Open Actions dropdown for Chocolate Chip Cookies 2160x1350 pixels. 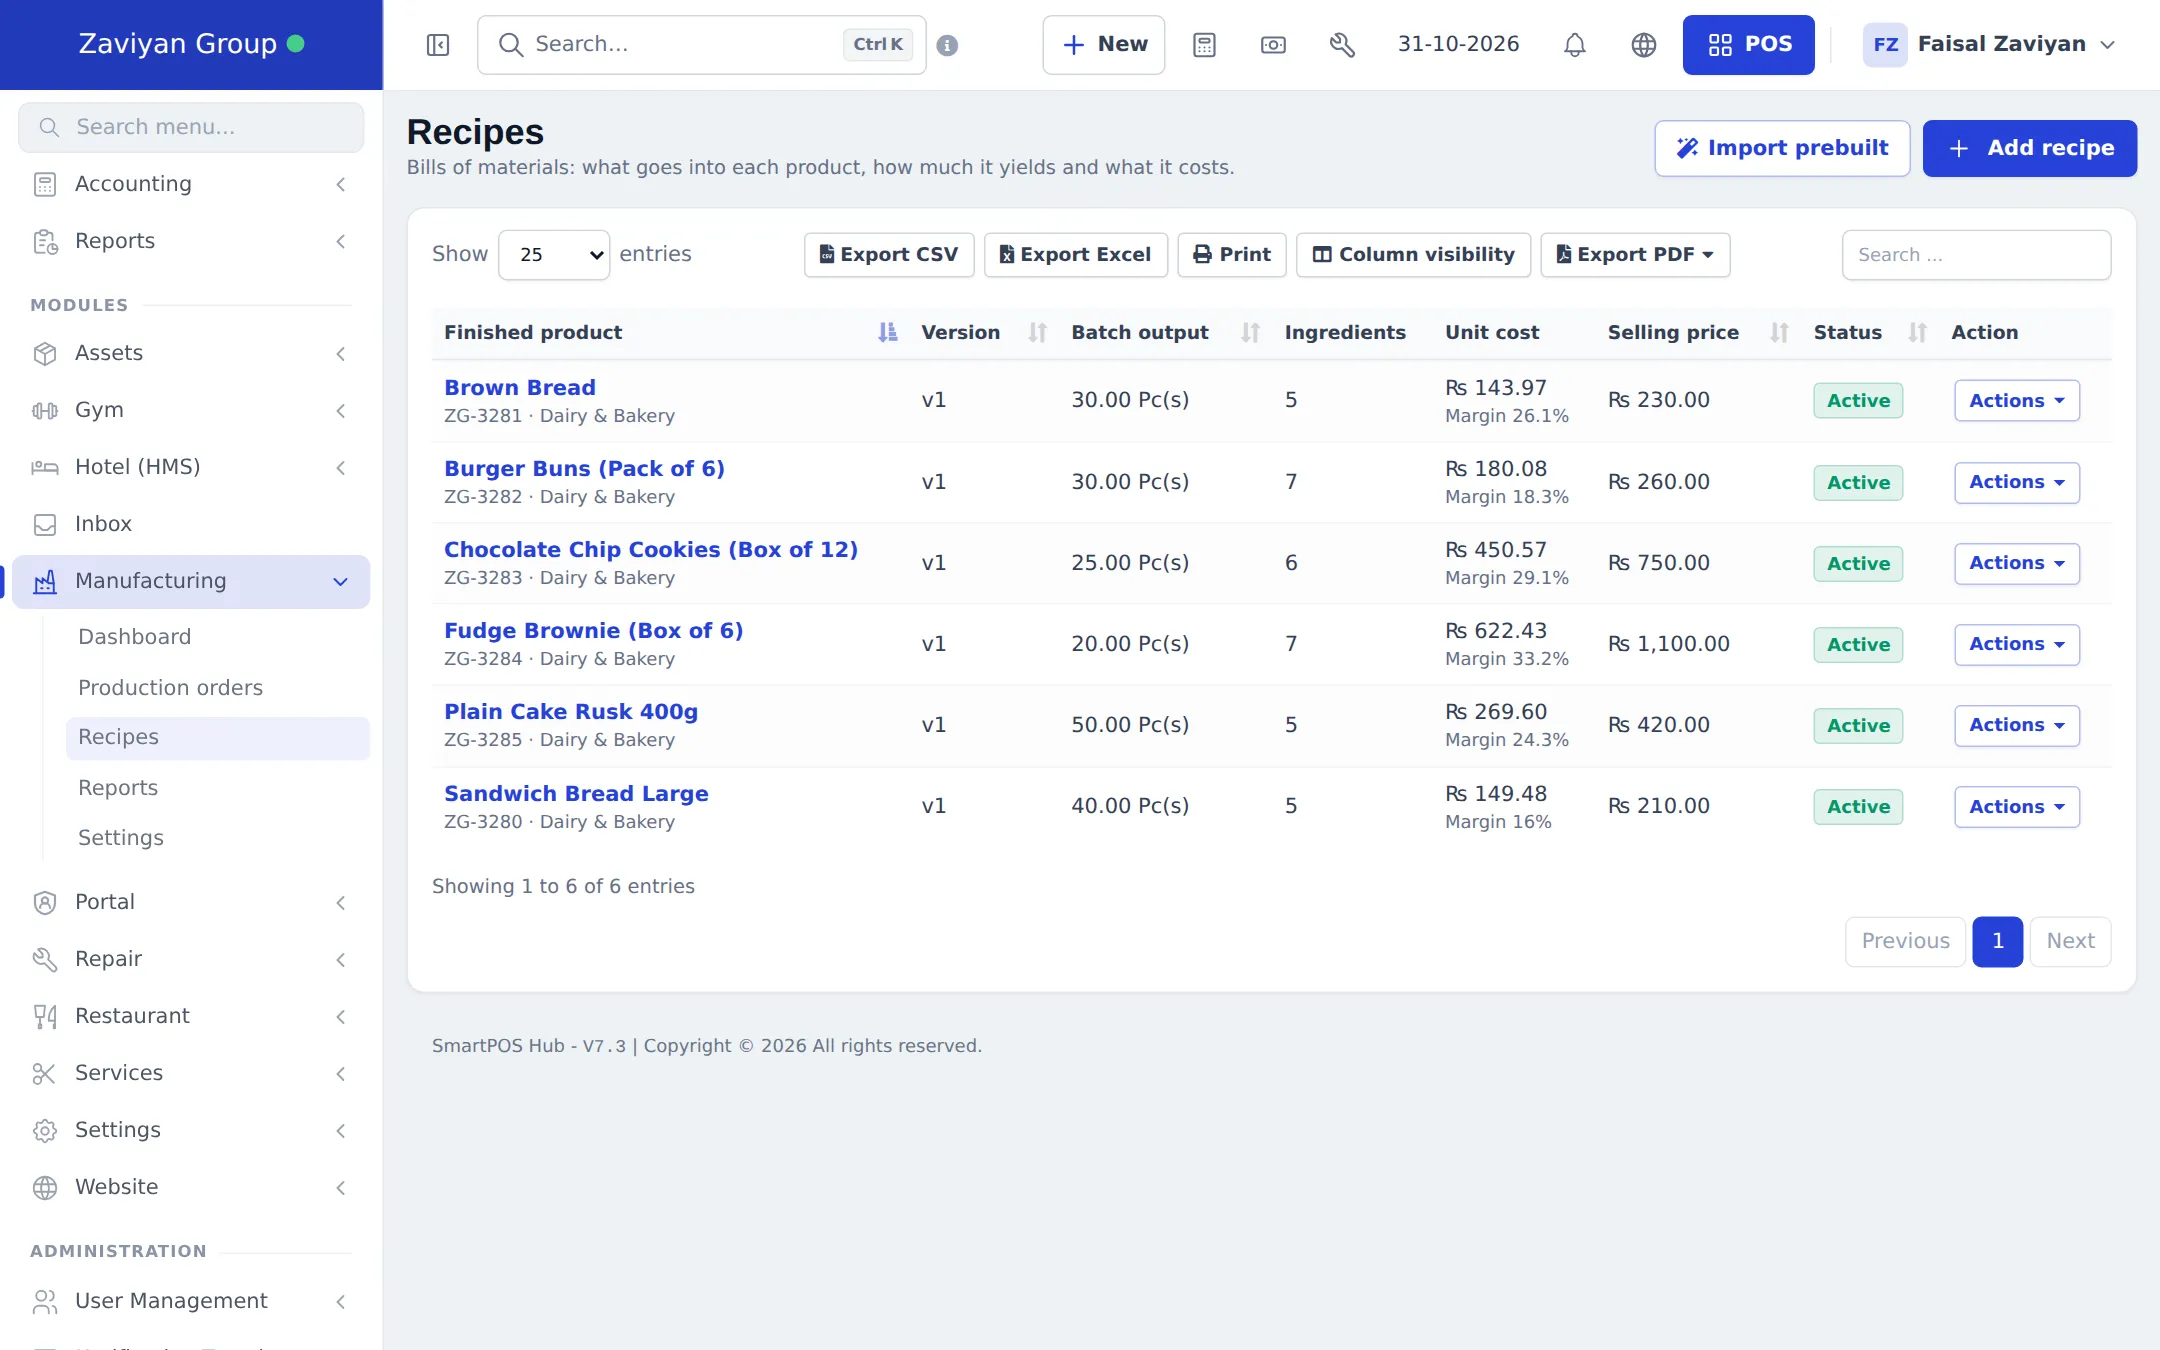[x=2017, y=563]
